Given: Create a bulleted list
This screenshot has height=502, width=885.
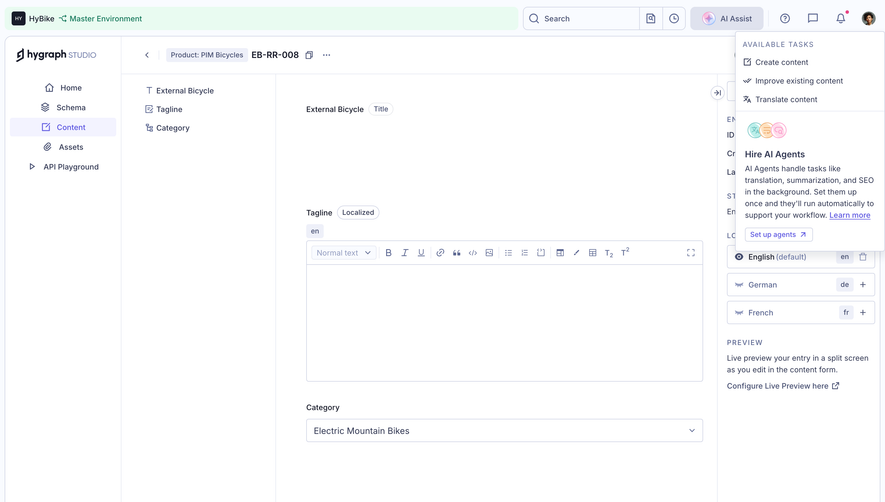Looking at the screenshot, I should coord(508,253).
